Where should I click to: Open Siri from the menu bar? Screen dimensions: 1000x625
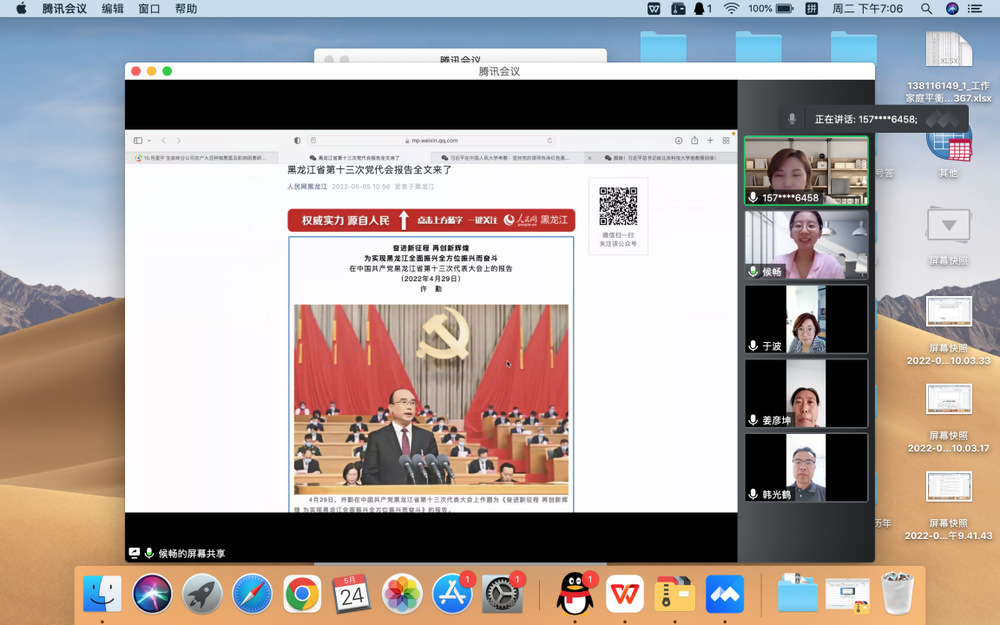tap(952, 8)
